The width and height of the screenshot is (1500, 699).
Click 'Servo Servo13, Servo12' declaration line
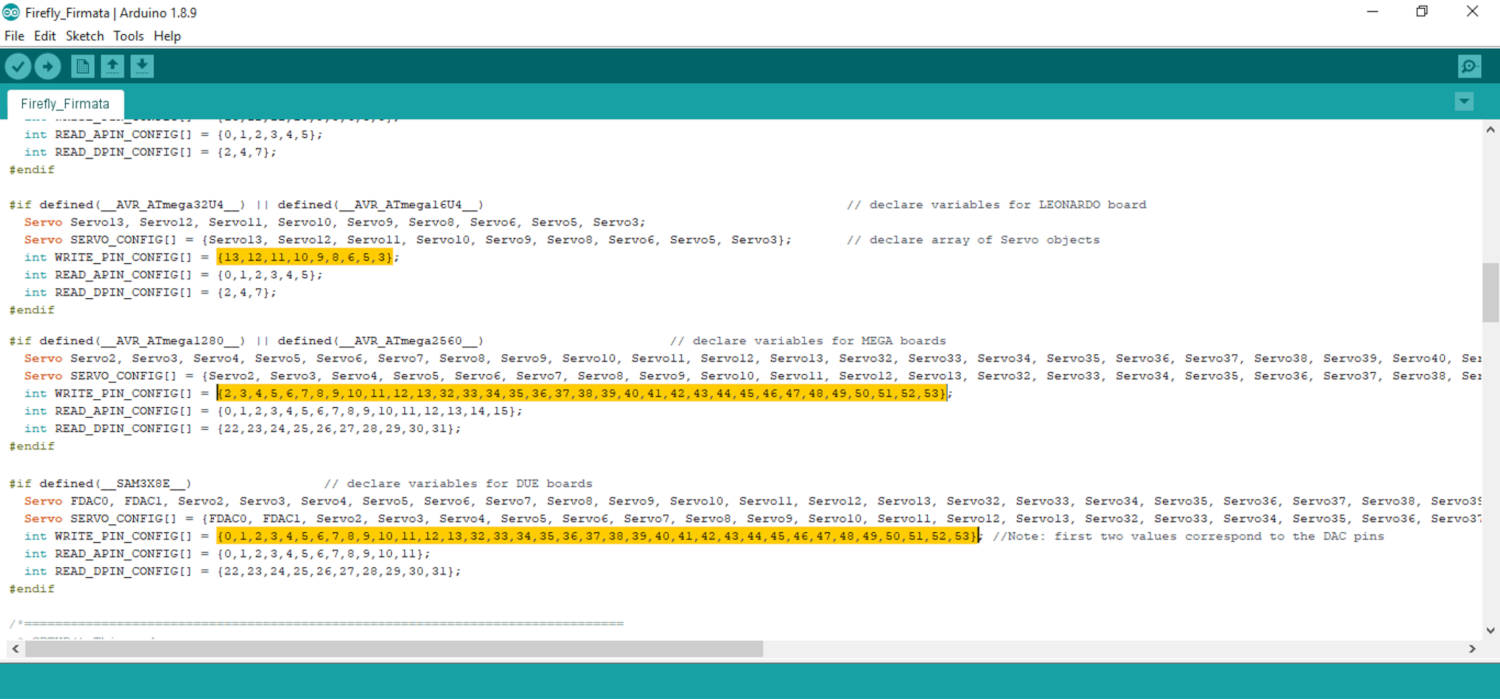(336, 222)
